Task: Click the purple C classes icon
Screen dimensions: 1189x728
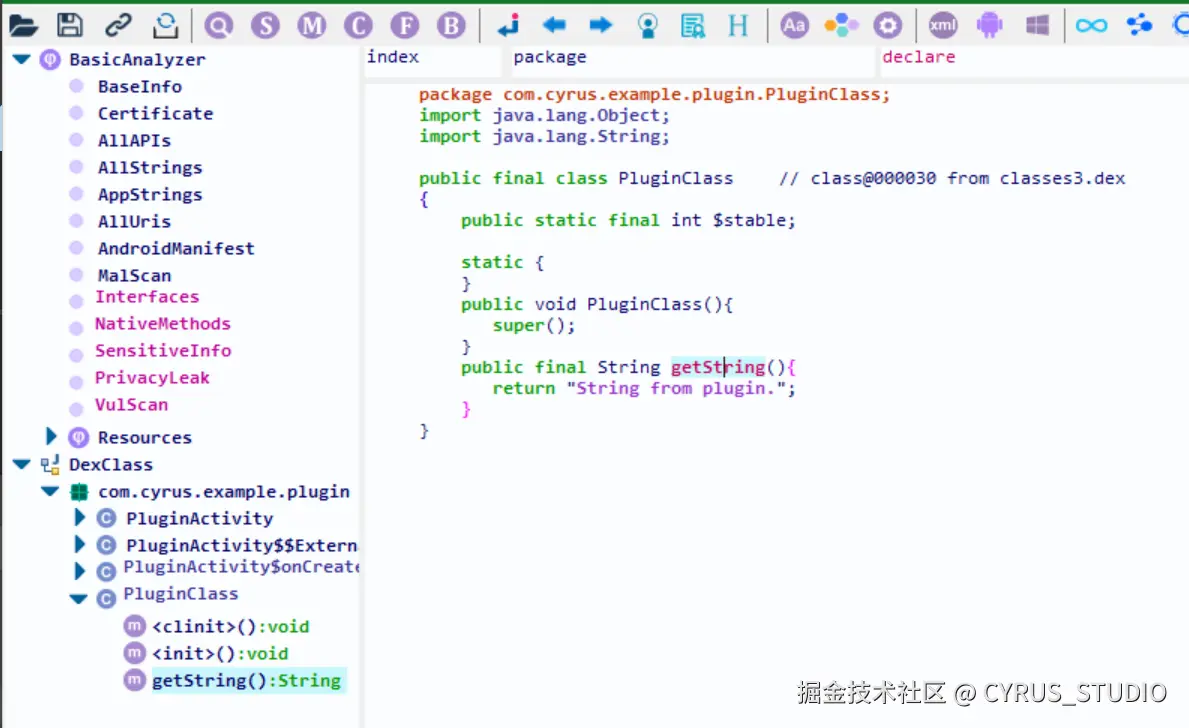Action: (x=358, y=26)
